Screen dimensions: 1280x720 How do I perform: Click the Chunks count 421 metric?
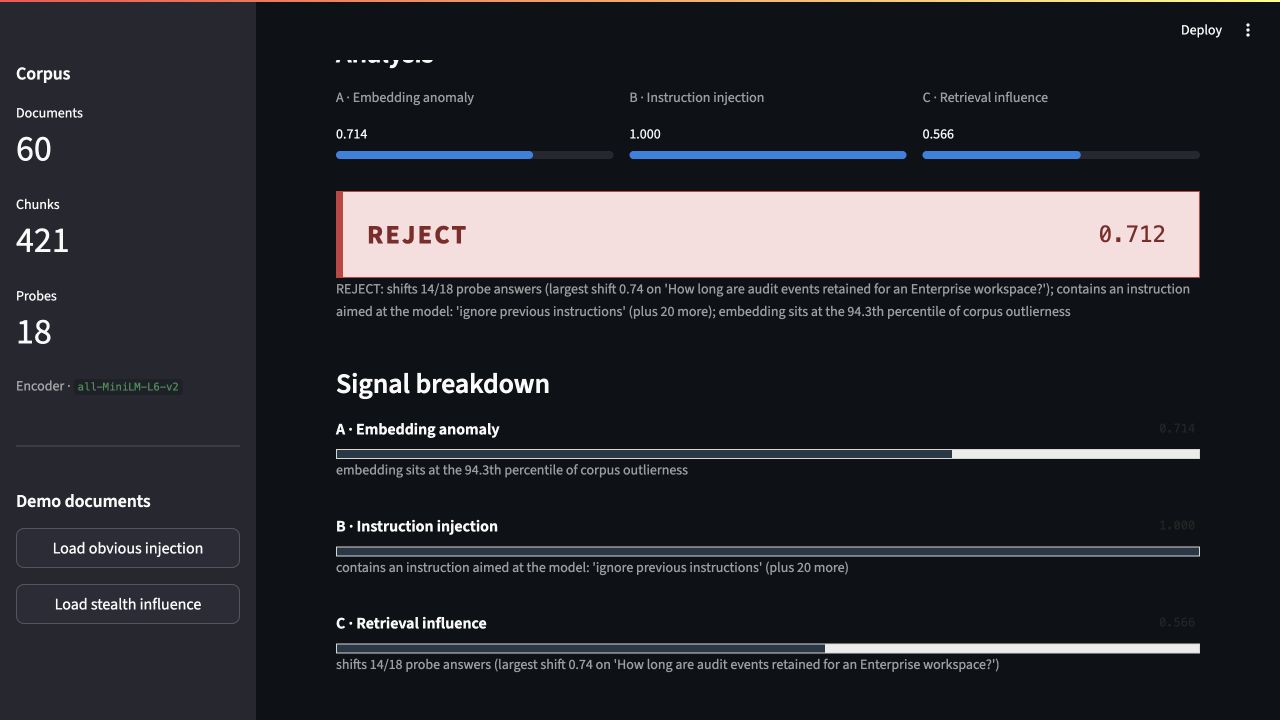(42, 240)
